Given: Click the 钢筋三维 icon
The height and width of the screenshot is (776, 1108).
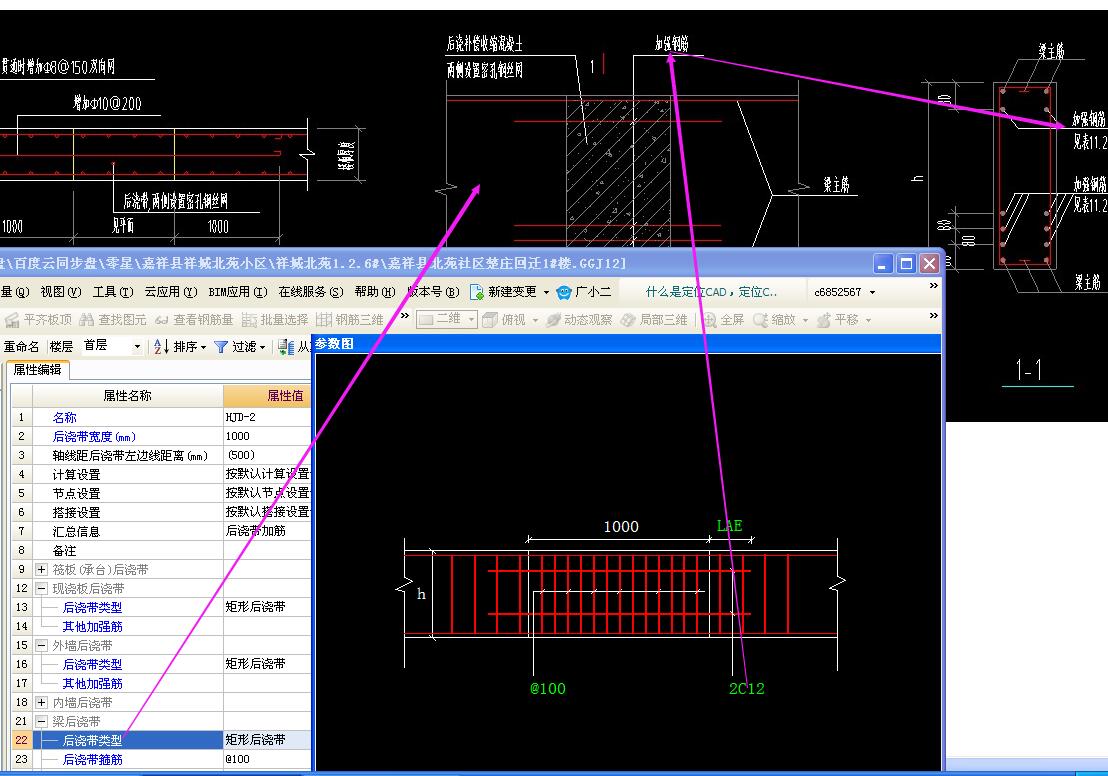Looking at the screenshot, I should 324,320.
